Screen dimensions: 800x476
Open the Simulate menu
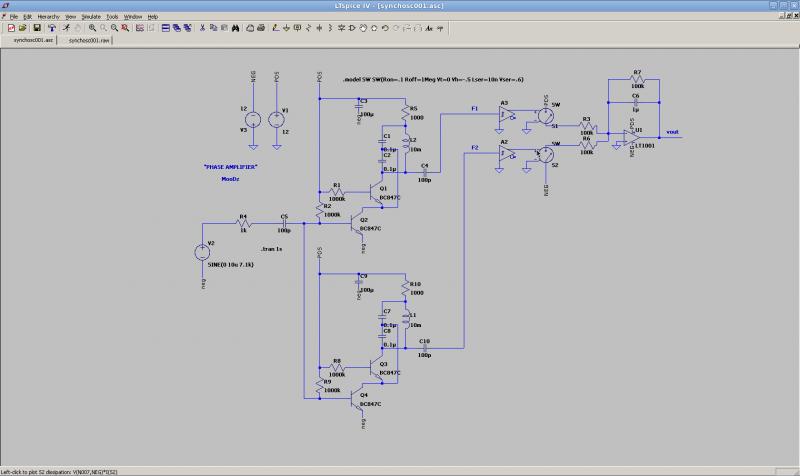point(92,17)
